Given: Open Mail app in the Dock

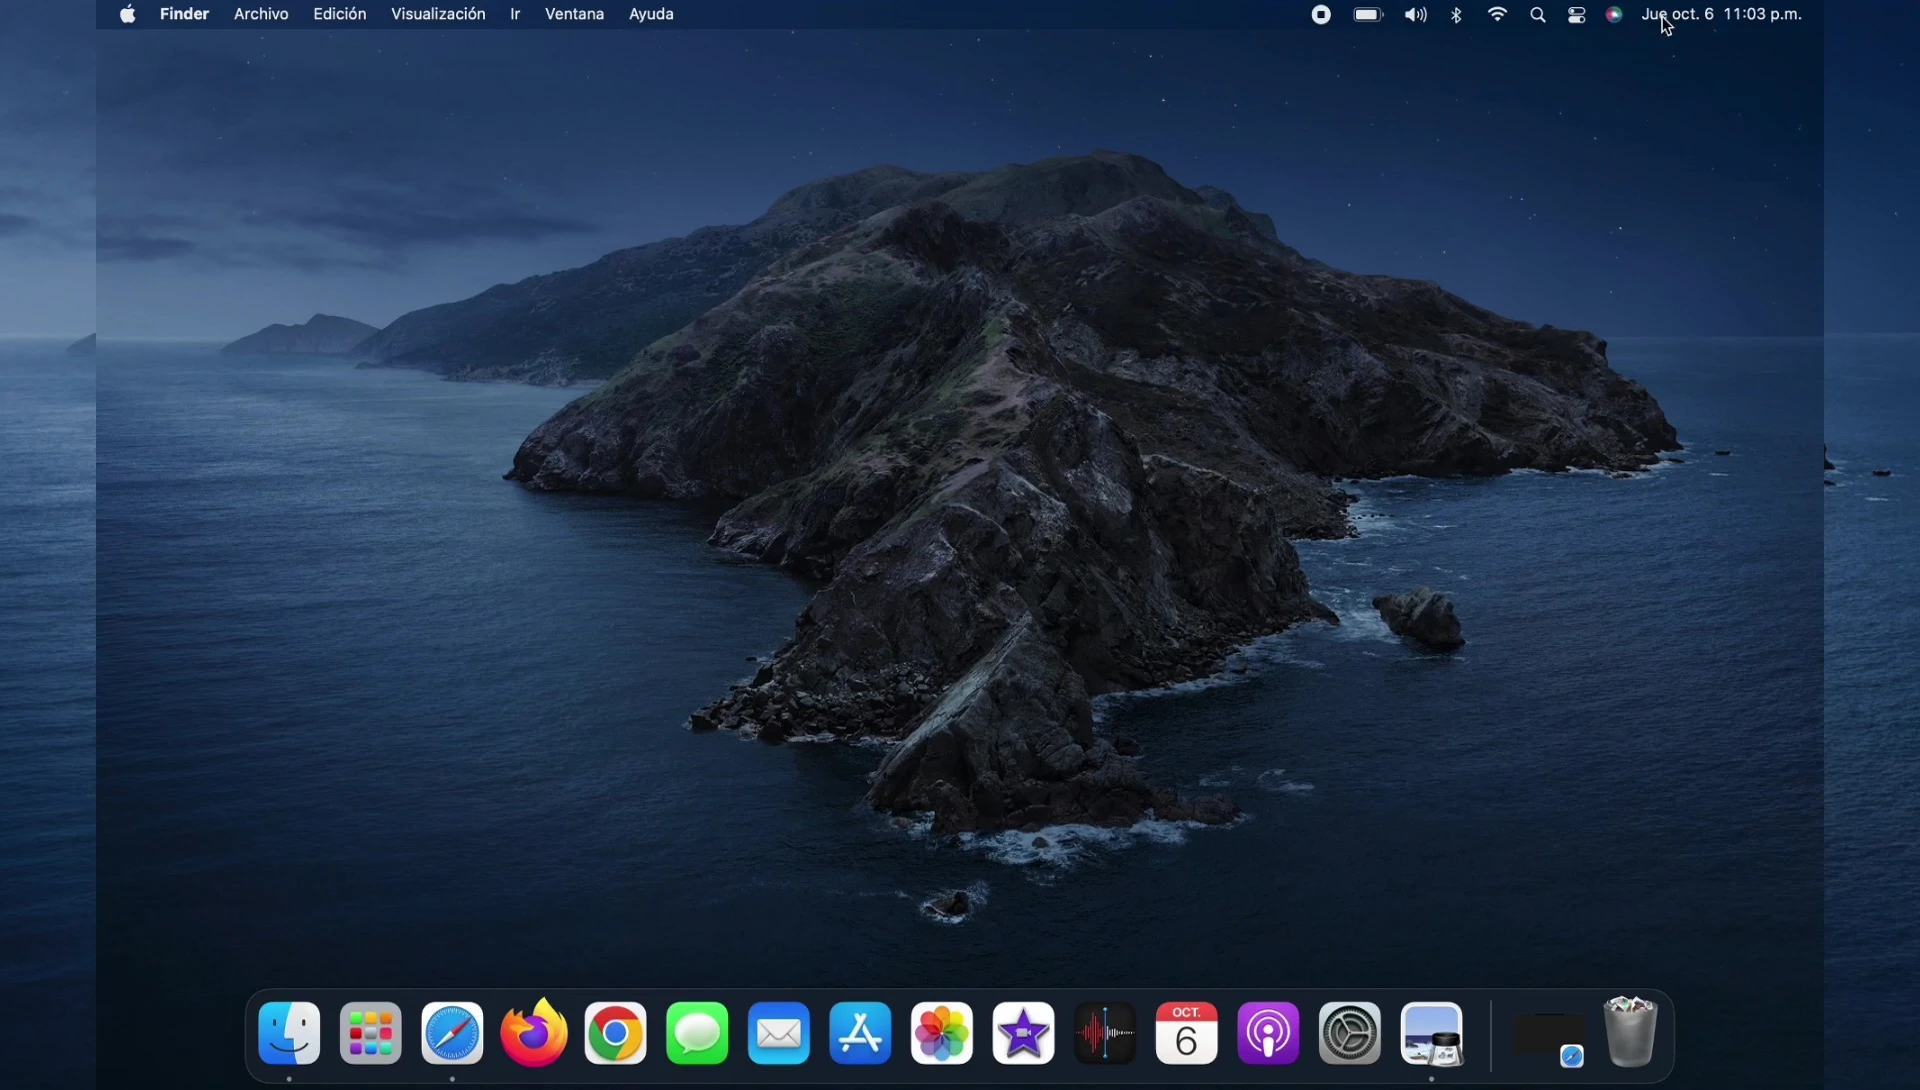Looking at the screenshot, I should click(x=779, y=1034).
